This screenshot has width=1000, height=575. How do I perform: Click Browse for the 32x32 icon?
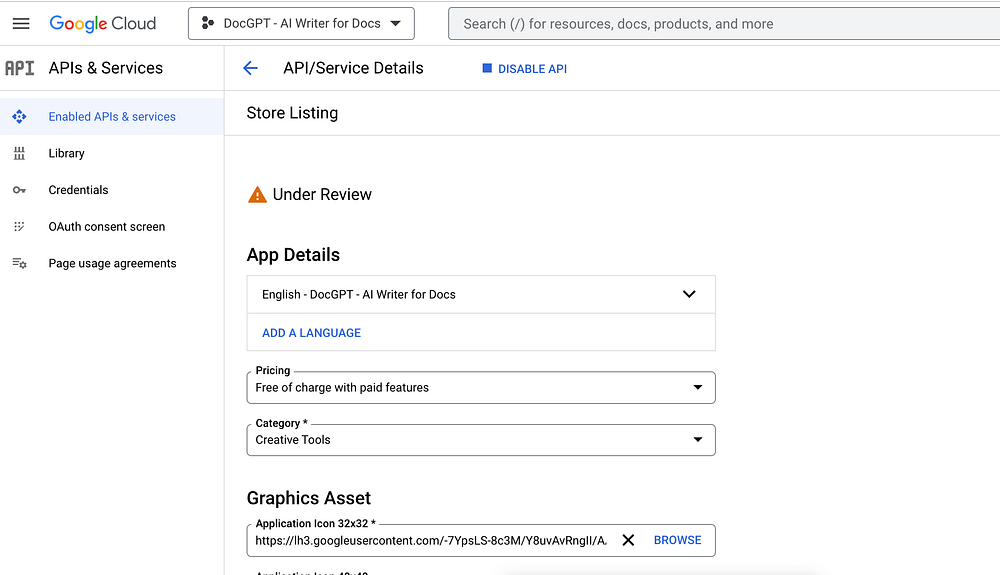pos(677,540)
